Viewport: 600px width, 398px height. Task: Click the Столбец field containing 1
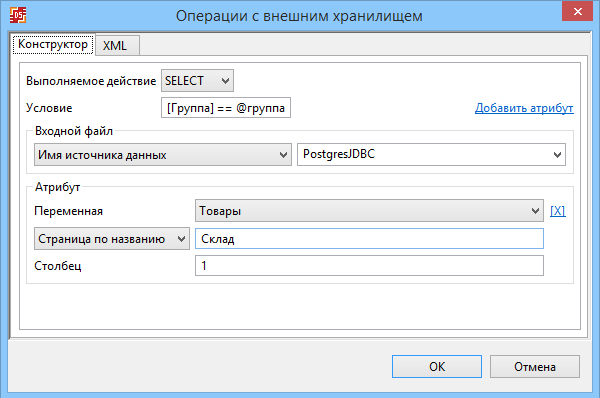coord(369,266)
